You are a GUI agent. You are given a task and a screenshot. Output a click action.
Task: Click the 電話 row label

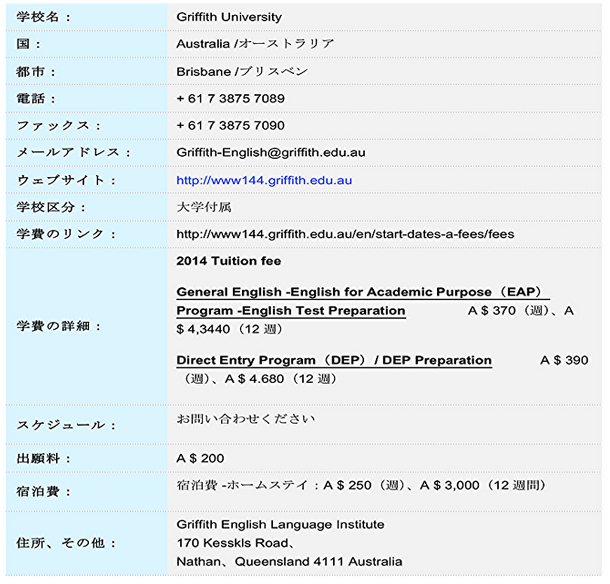coord(36,99)
